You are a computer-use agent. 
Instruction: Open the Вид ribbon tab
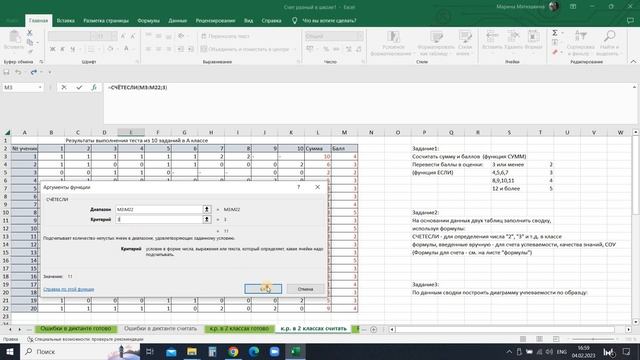pyautogui.click(x=249, y=20)
